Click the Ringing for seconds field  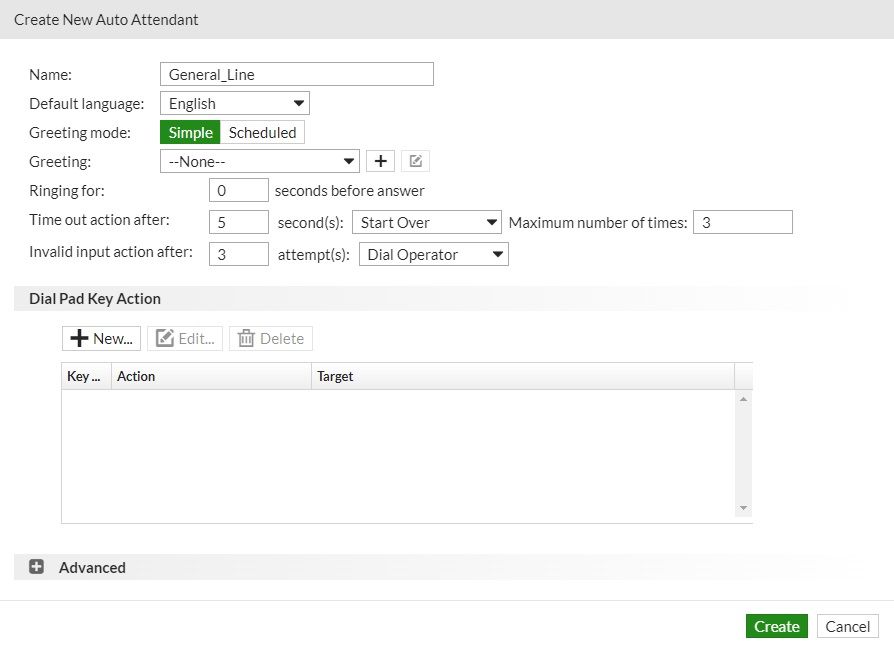click(239, 190)
